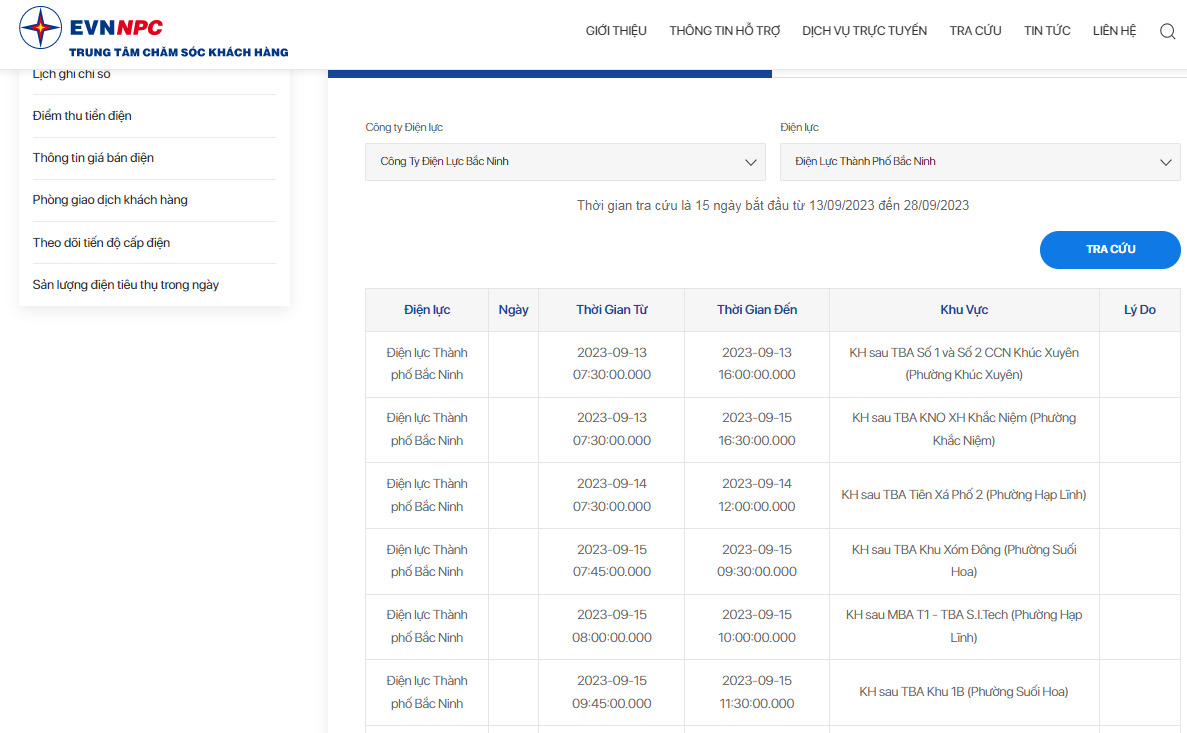Open the DỊCH VỤ TRỰC TUYẾN menu

point(864,31)
